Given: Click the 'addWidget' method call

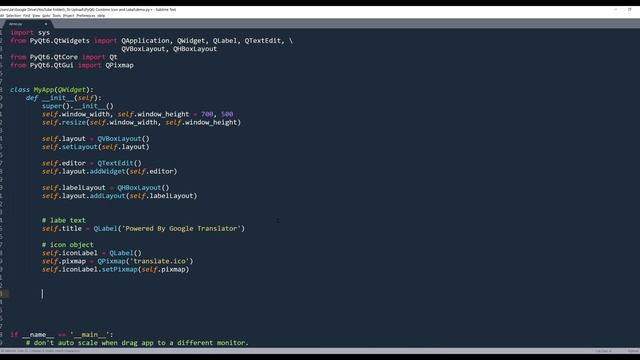Looking at the screenshot, I should coord(108,171).
